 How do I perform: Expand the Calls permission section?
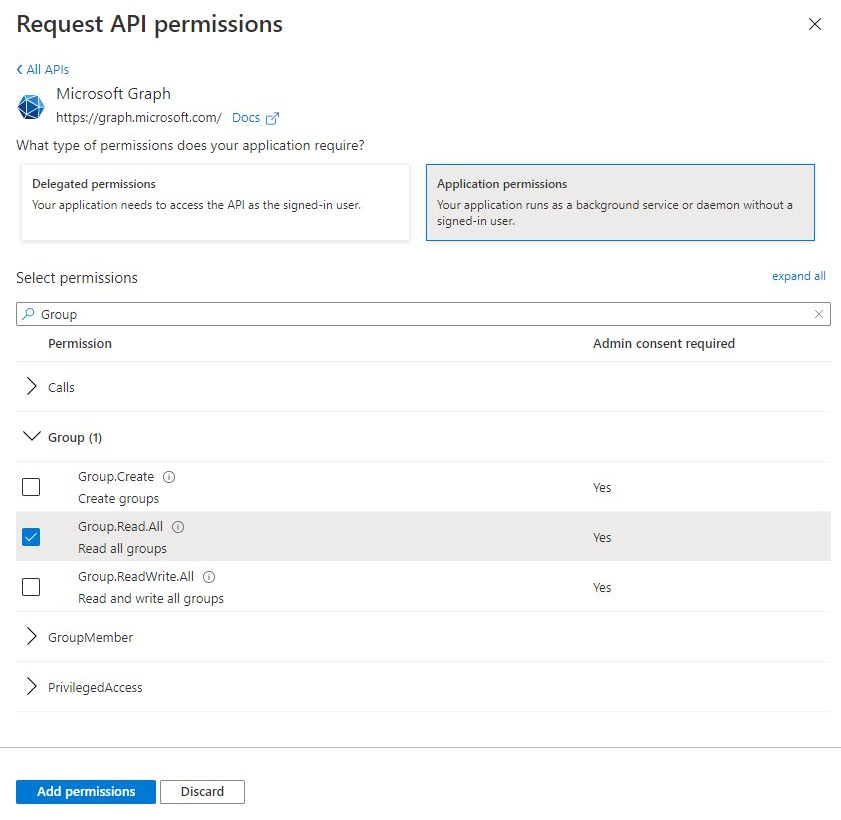[32, 387]
